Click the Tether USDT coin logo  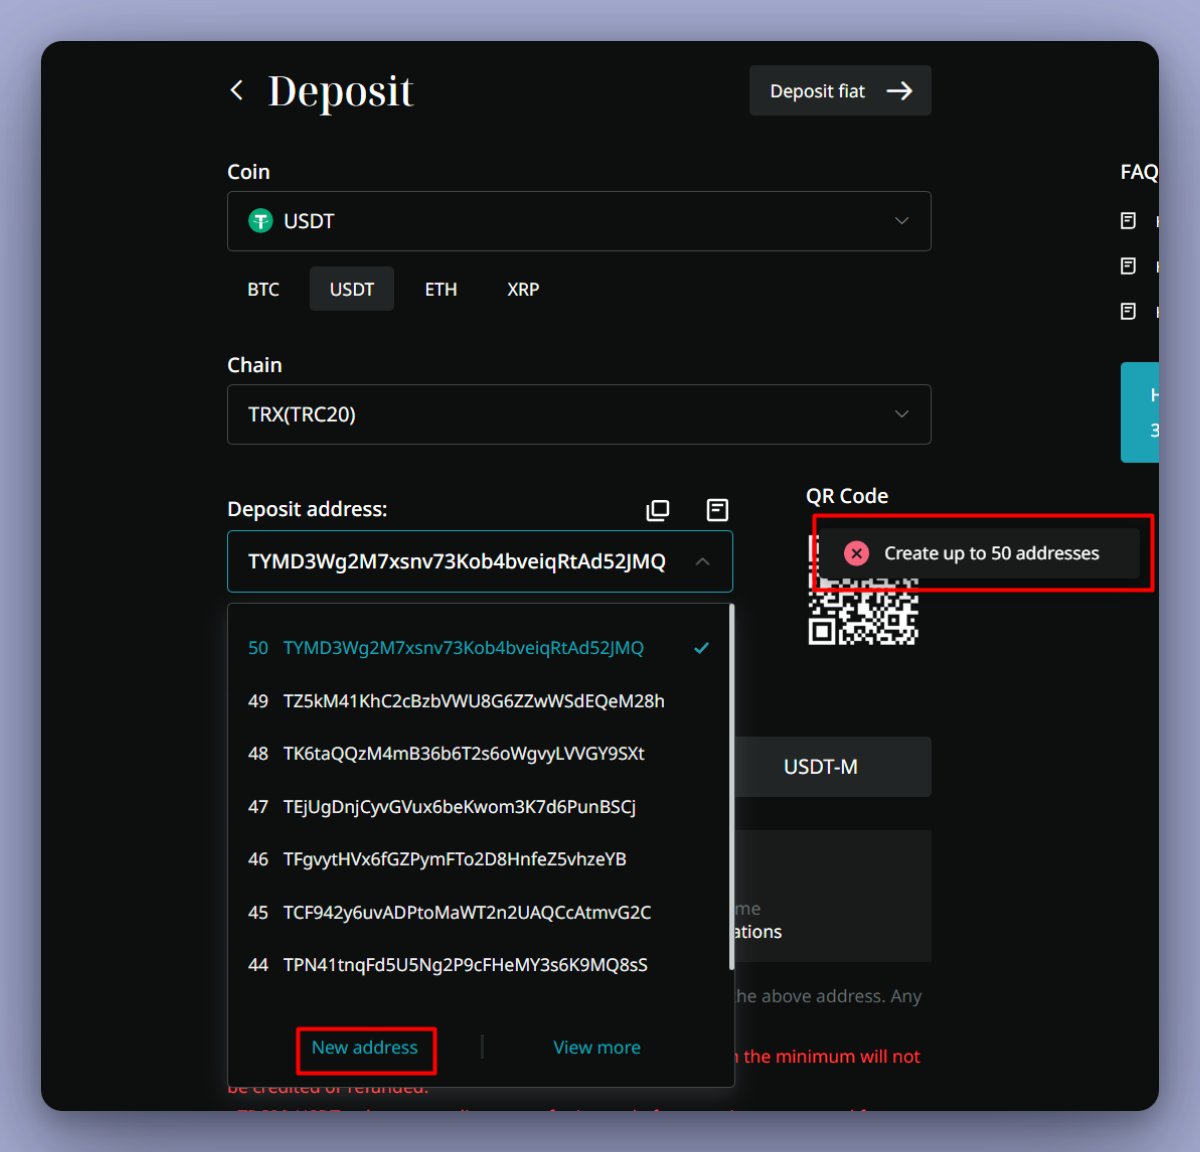tap(261, 221)
